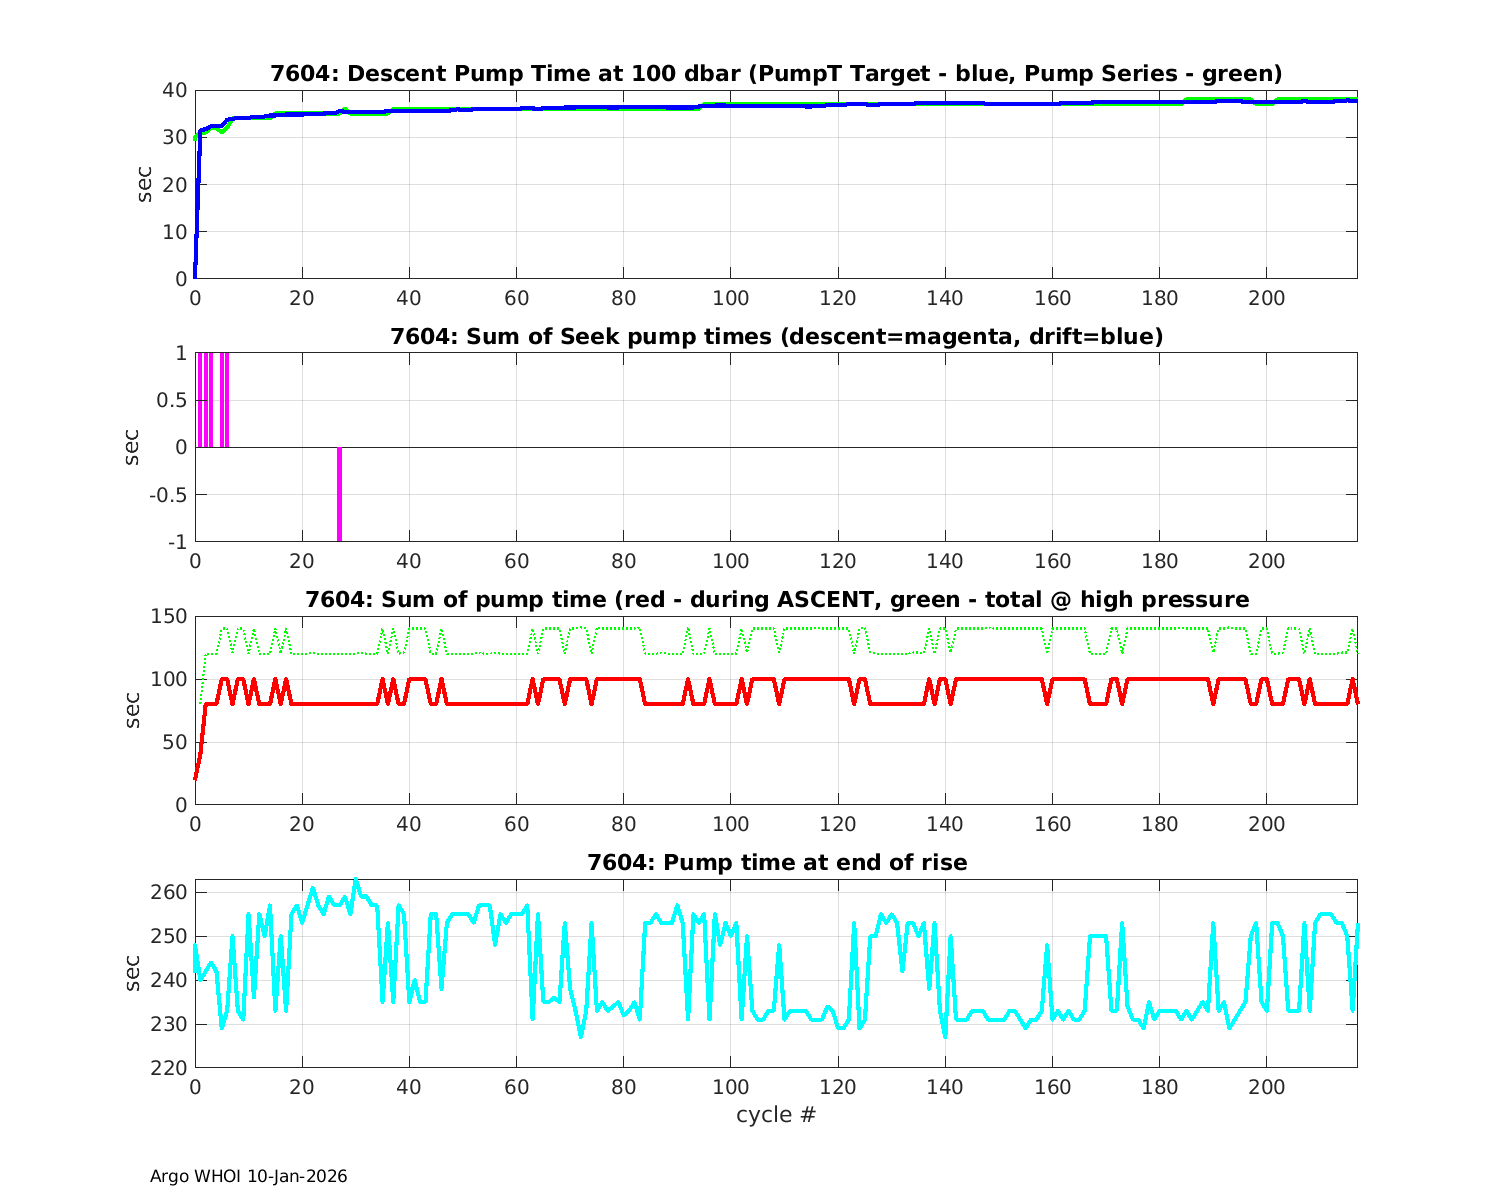The image size is (1500, 1200).
Task: Click the 230 y-axis tick label
Action: 171,1024
